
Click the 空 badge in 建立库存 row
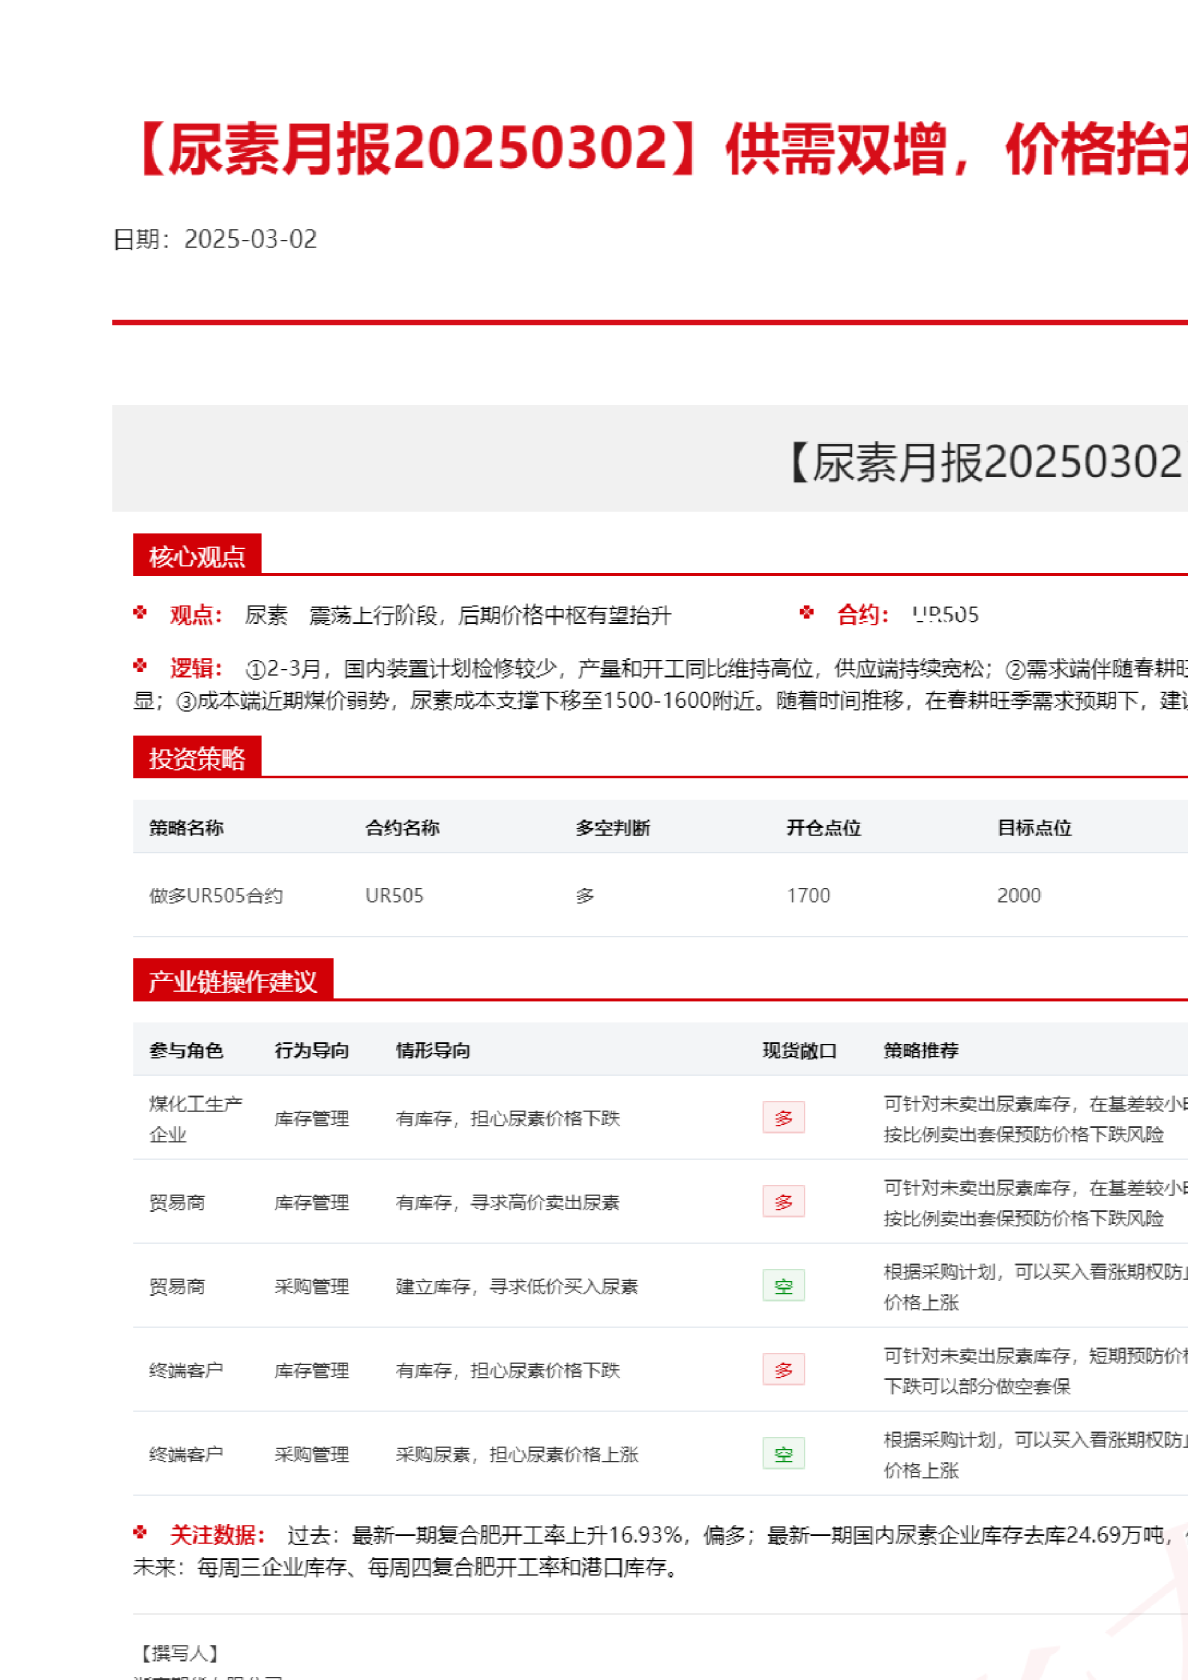pos(783,1286)
